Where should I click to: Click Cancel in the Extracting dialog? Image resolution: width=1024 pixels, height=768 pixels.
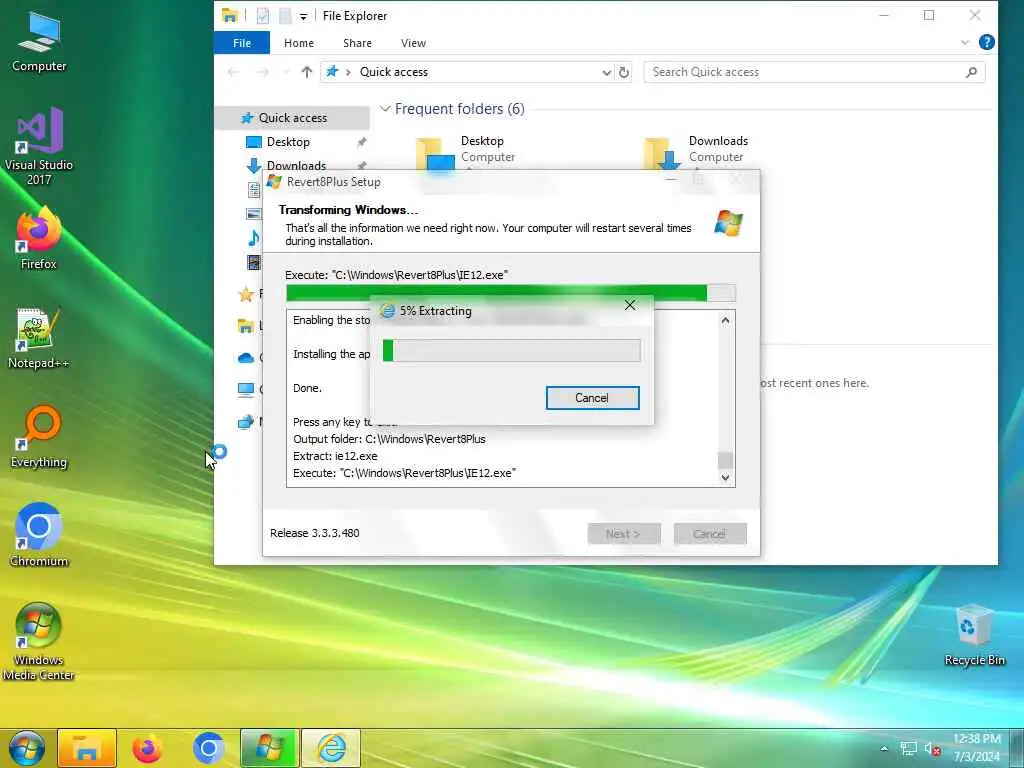(x=592, y=398)
